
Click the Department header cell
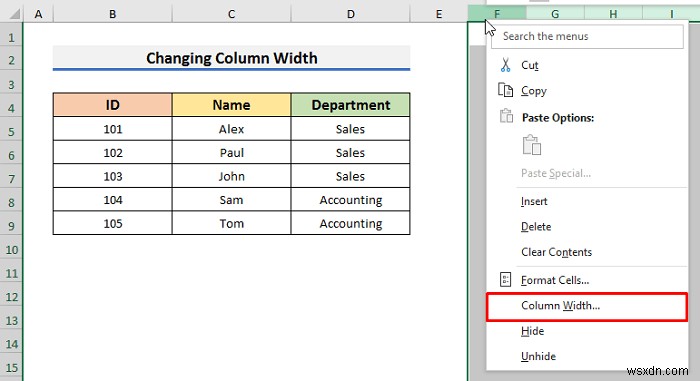[350, 105]
